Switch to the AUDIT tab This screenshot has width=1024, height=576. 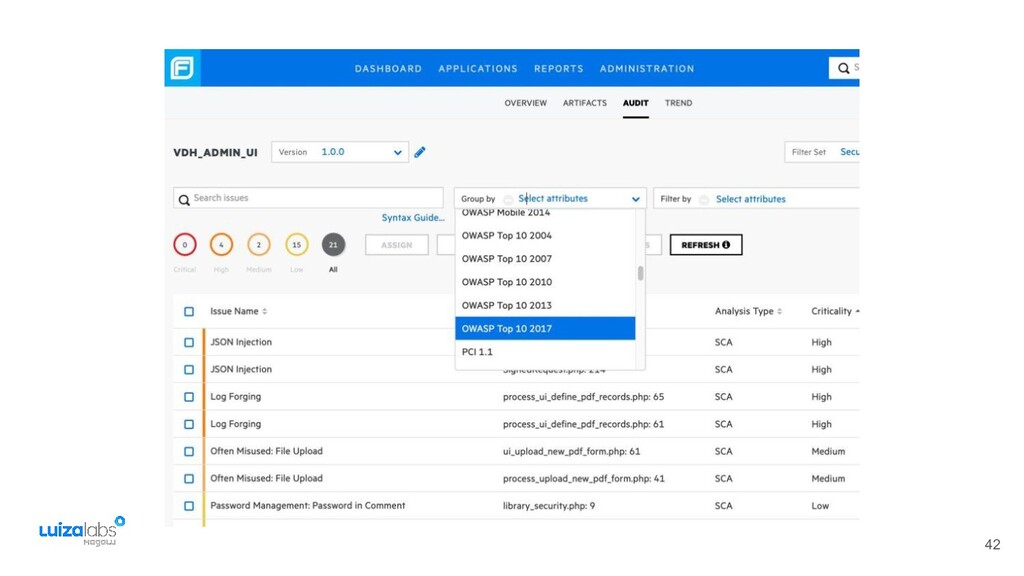635,103
